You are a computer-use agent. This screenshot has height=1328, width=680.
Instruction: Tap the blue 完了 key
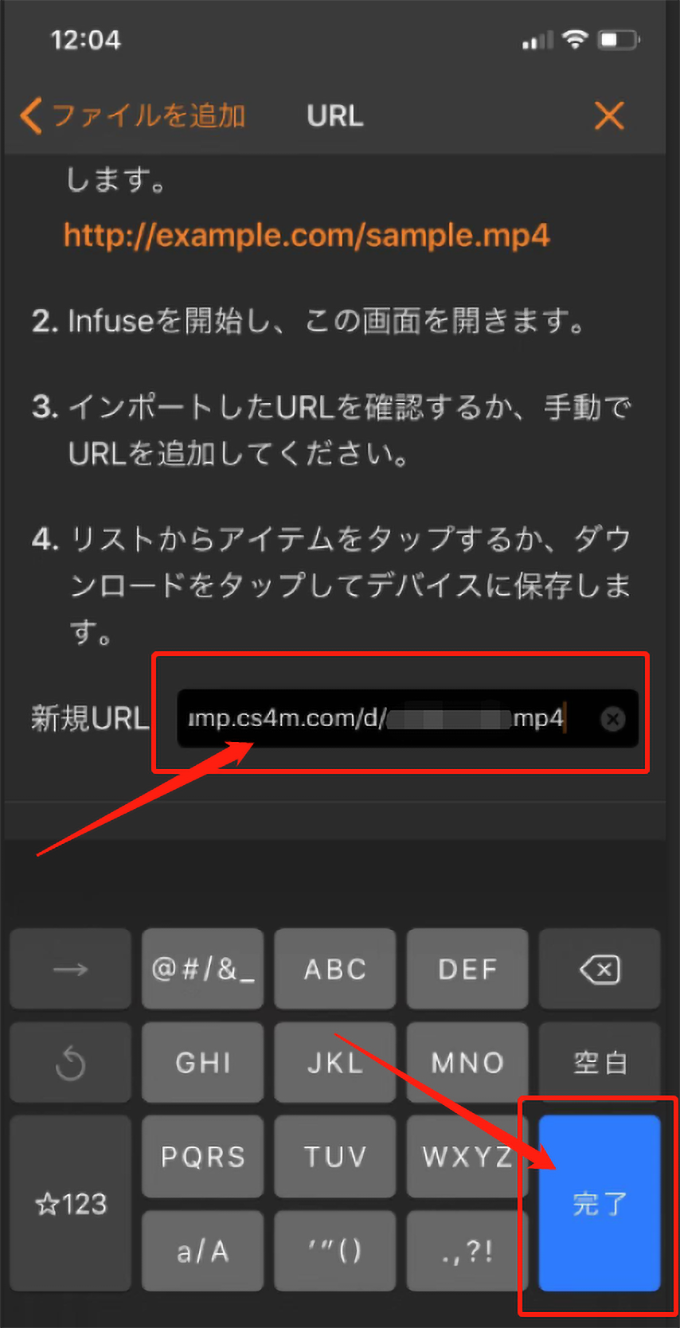coord(600,1203)
